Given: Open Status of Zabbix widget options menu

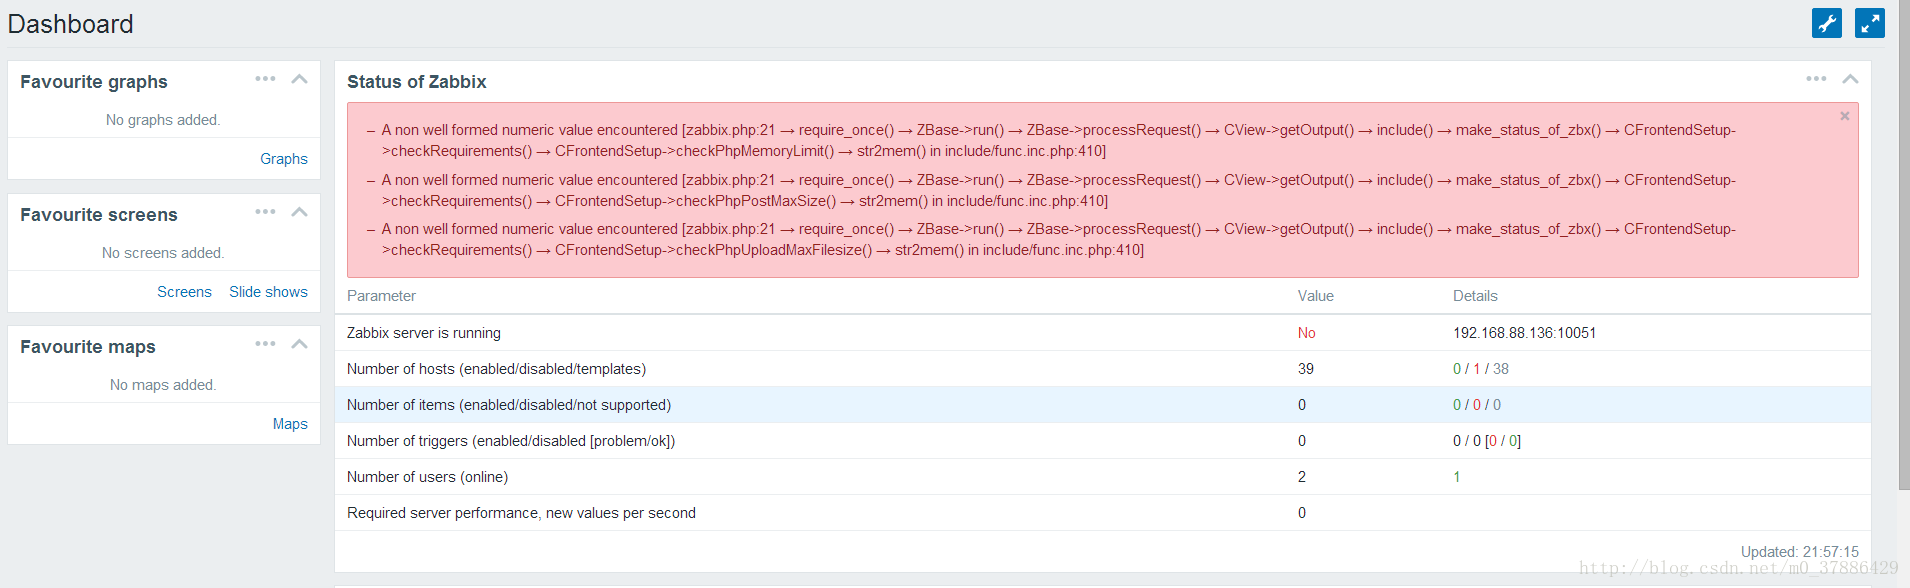Looking at the screenshot, I should 1816,79.
